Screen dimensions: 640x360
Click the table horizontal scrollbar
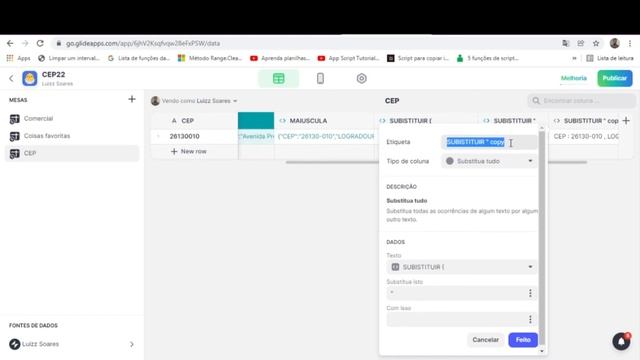tap(333, 162)
